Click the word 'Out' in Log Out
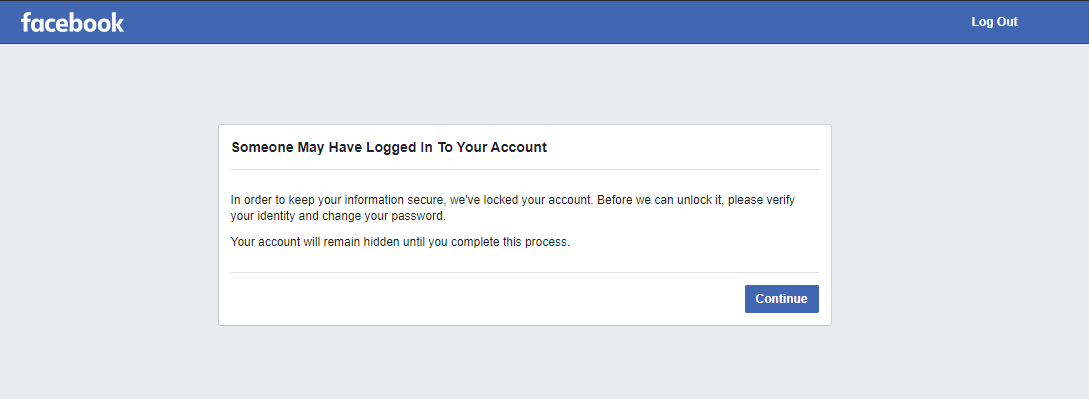 tap(1008, 22)
